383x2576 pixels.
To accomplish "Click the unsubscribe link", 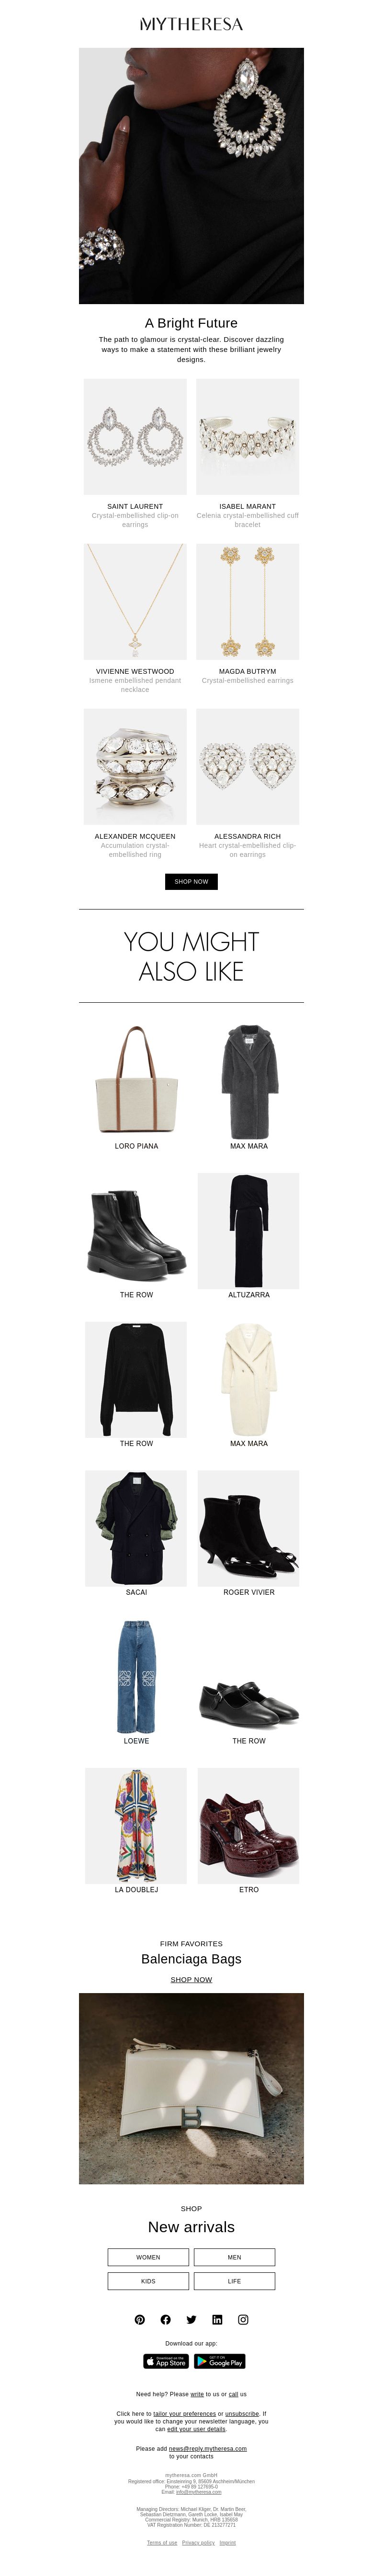I will 242,2413.
